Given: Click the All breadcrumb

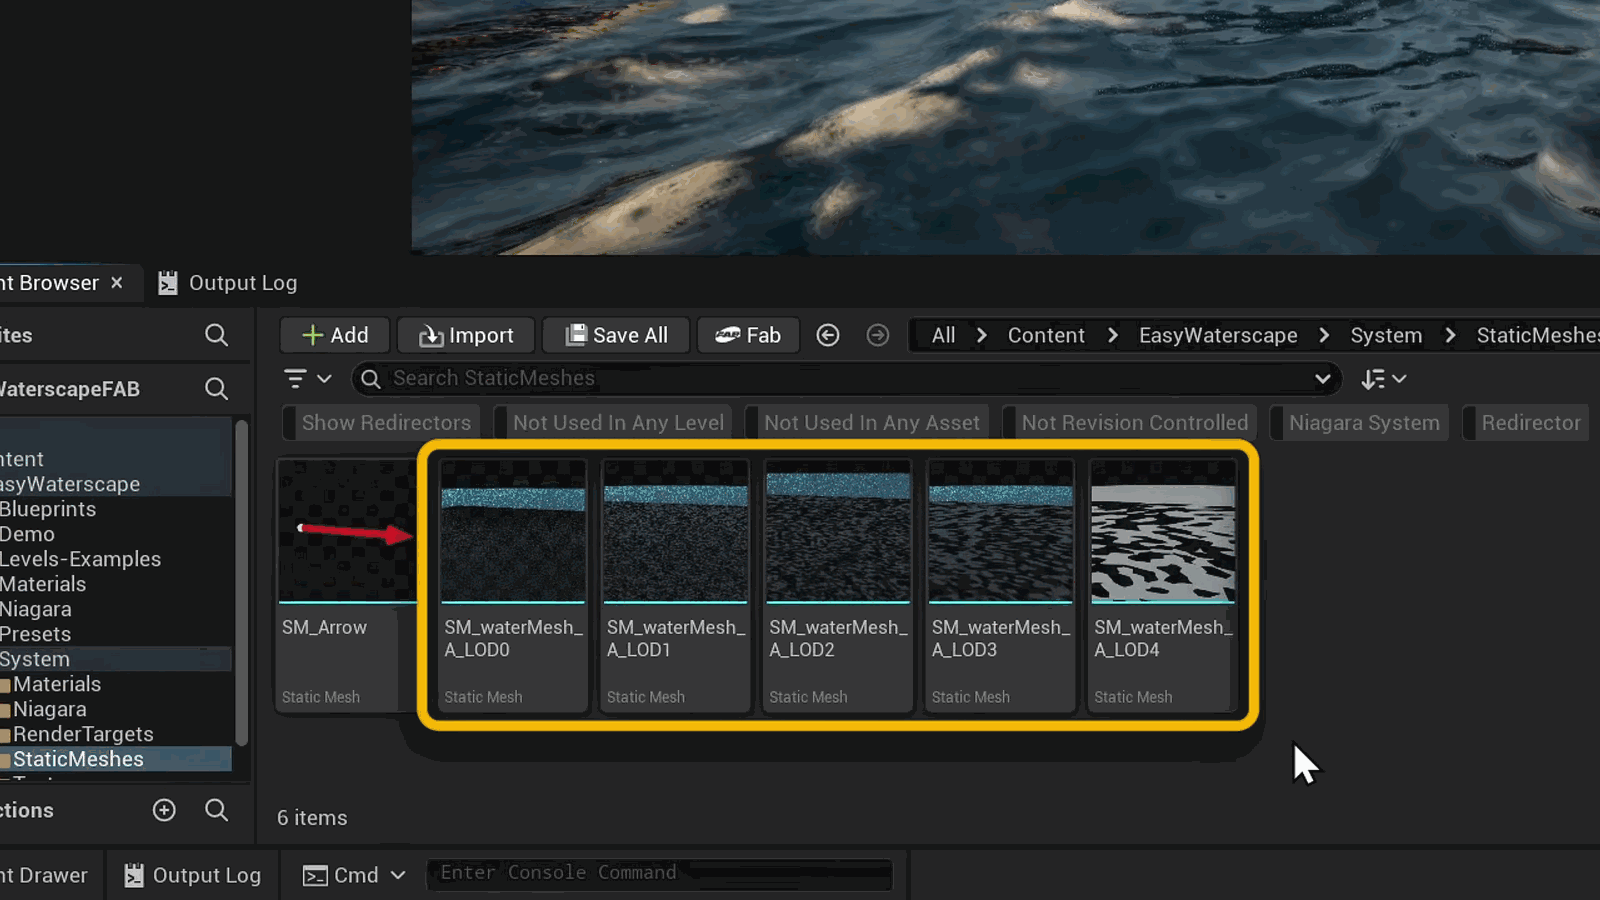Looking at the screenshot, I should pos(944,335).
